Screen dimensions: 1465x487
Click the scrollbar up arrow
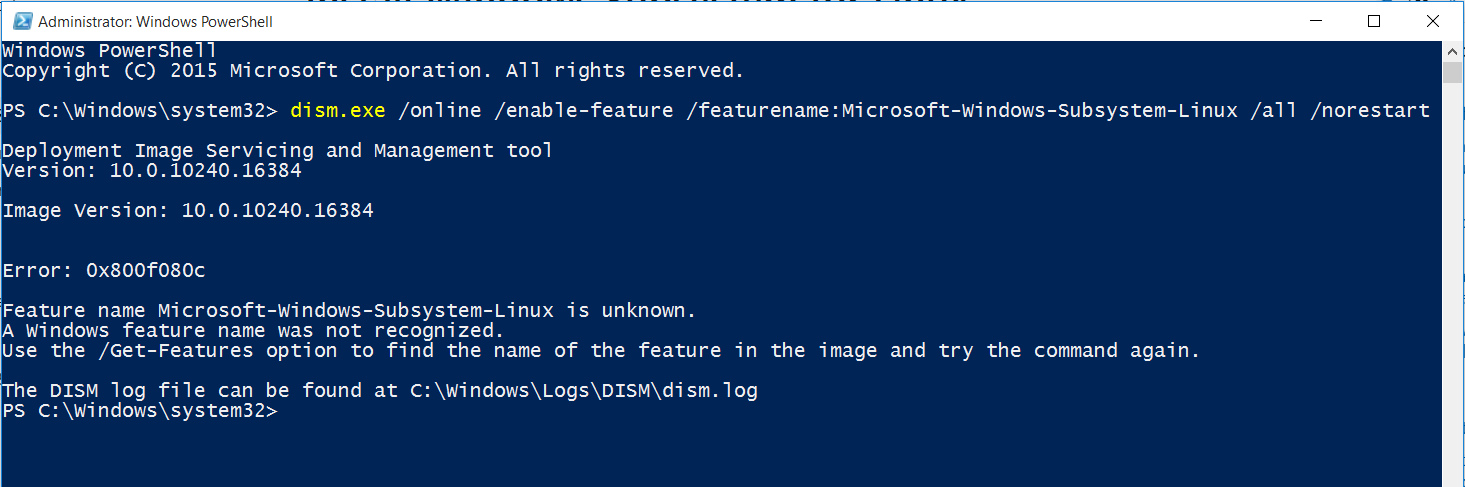1452,51
